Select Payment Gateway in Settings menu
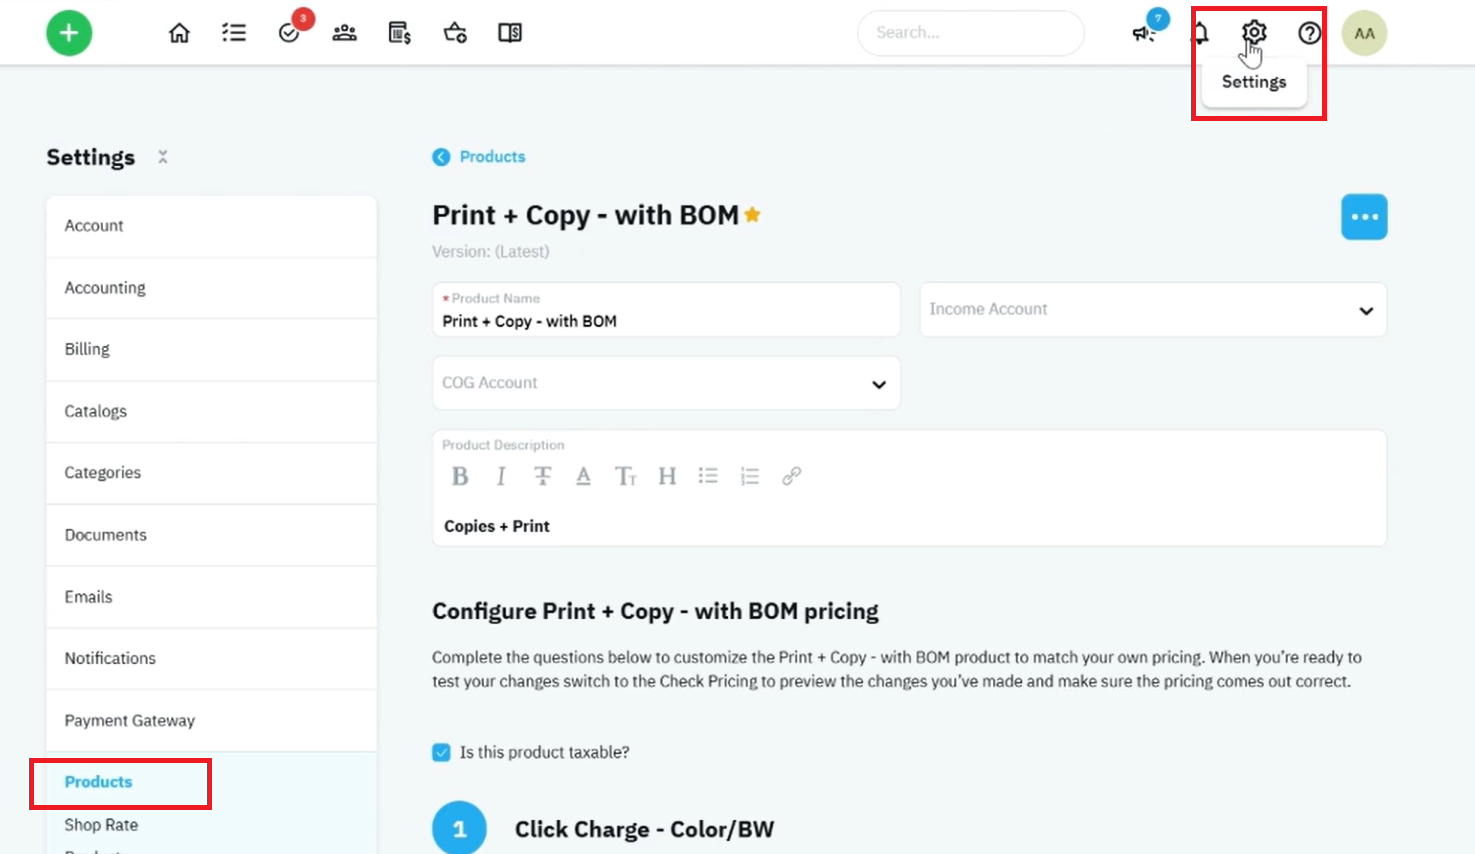The width and height of the screenshot is (1475, 854). (x=211, y=721)
